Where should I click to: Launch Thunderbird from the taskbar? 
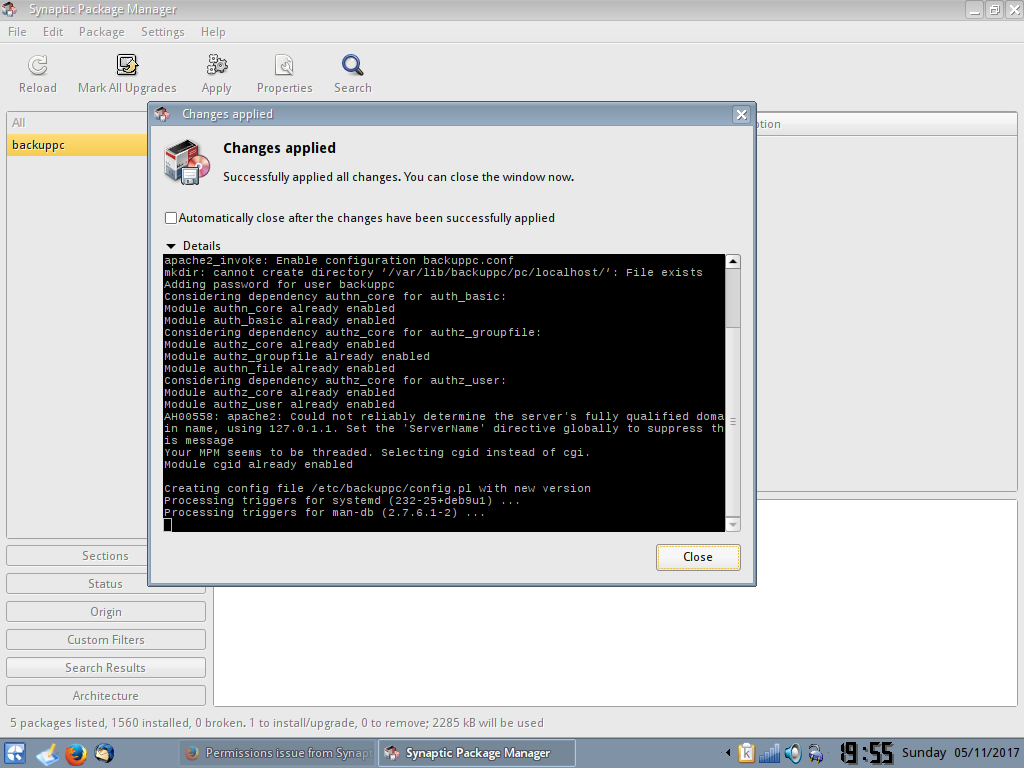[104, 754]
